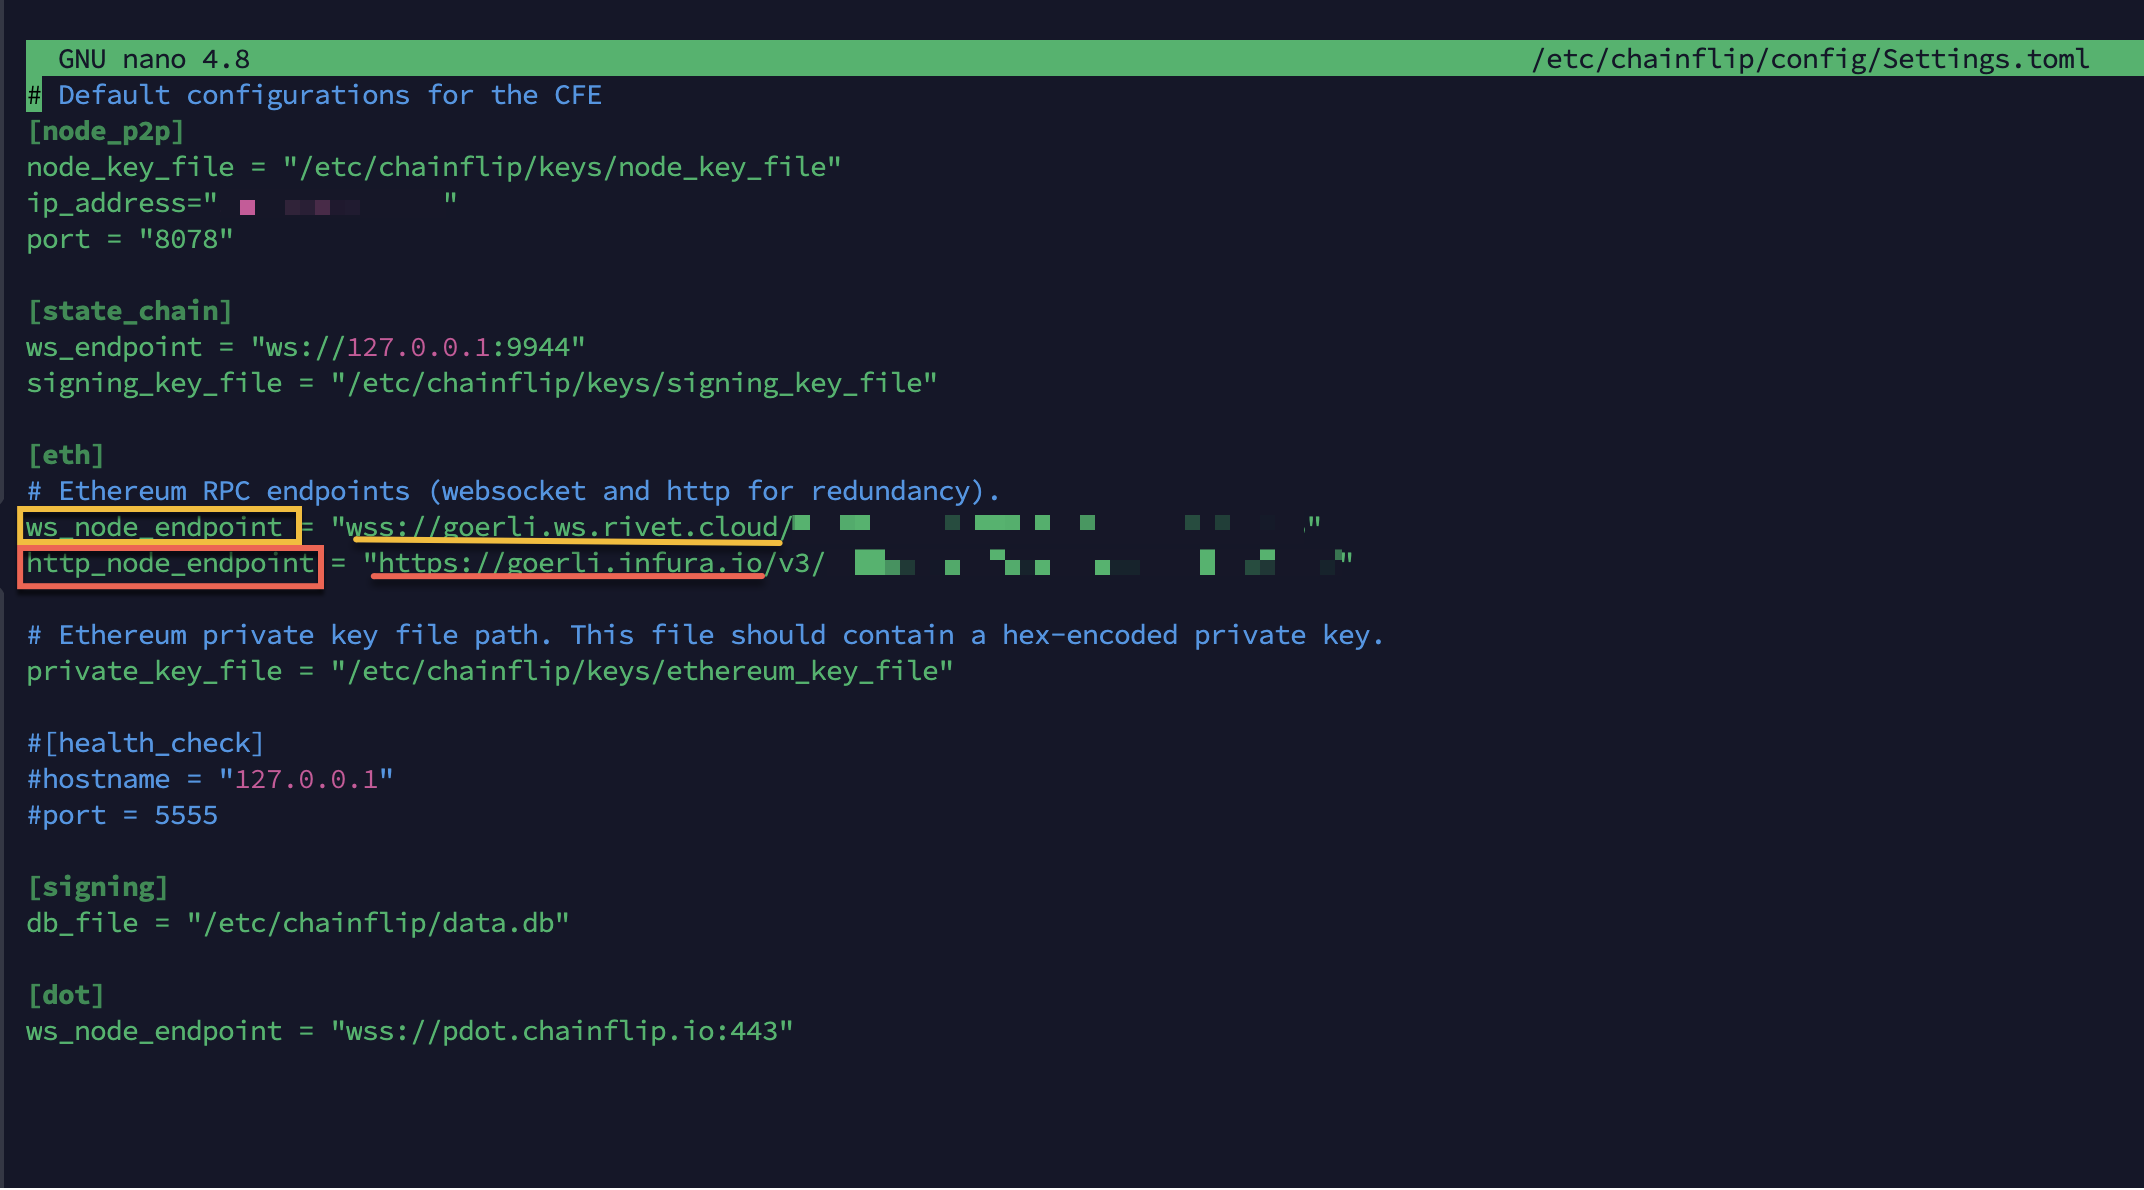Click the ws://127.0.0.1:9944 endpoint value
Screen dimensions: 2144x1190
tap(418, 347)
